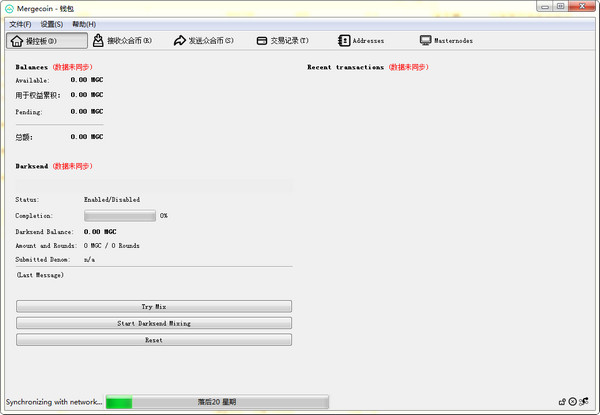This screenshot has width=600, height=415.
Task: Open the 交易记录 transactions tab
Action: click(282, 41)
